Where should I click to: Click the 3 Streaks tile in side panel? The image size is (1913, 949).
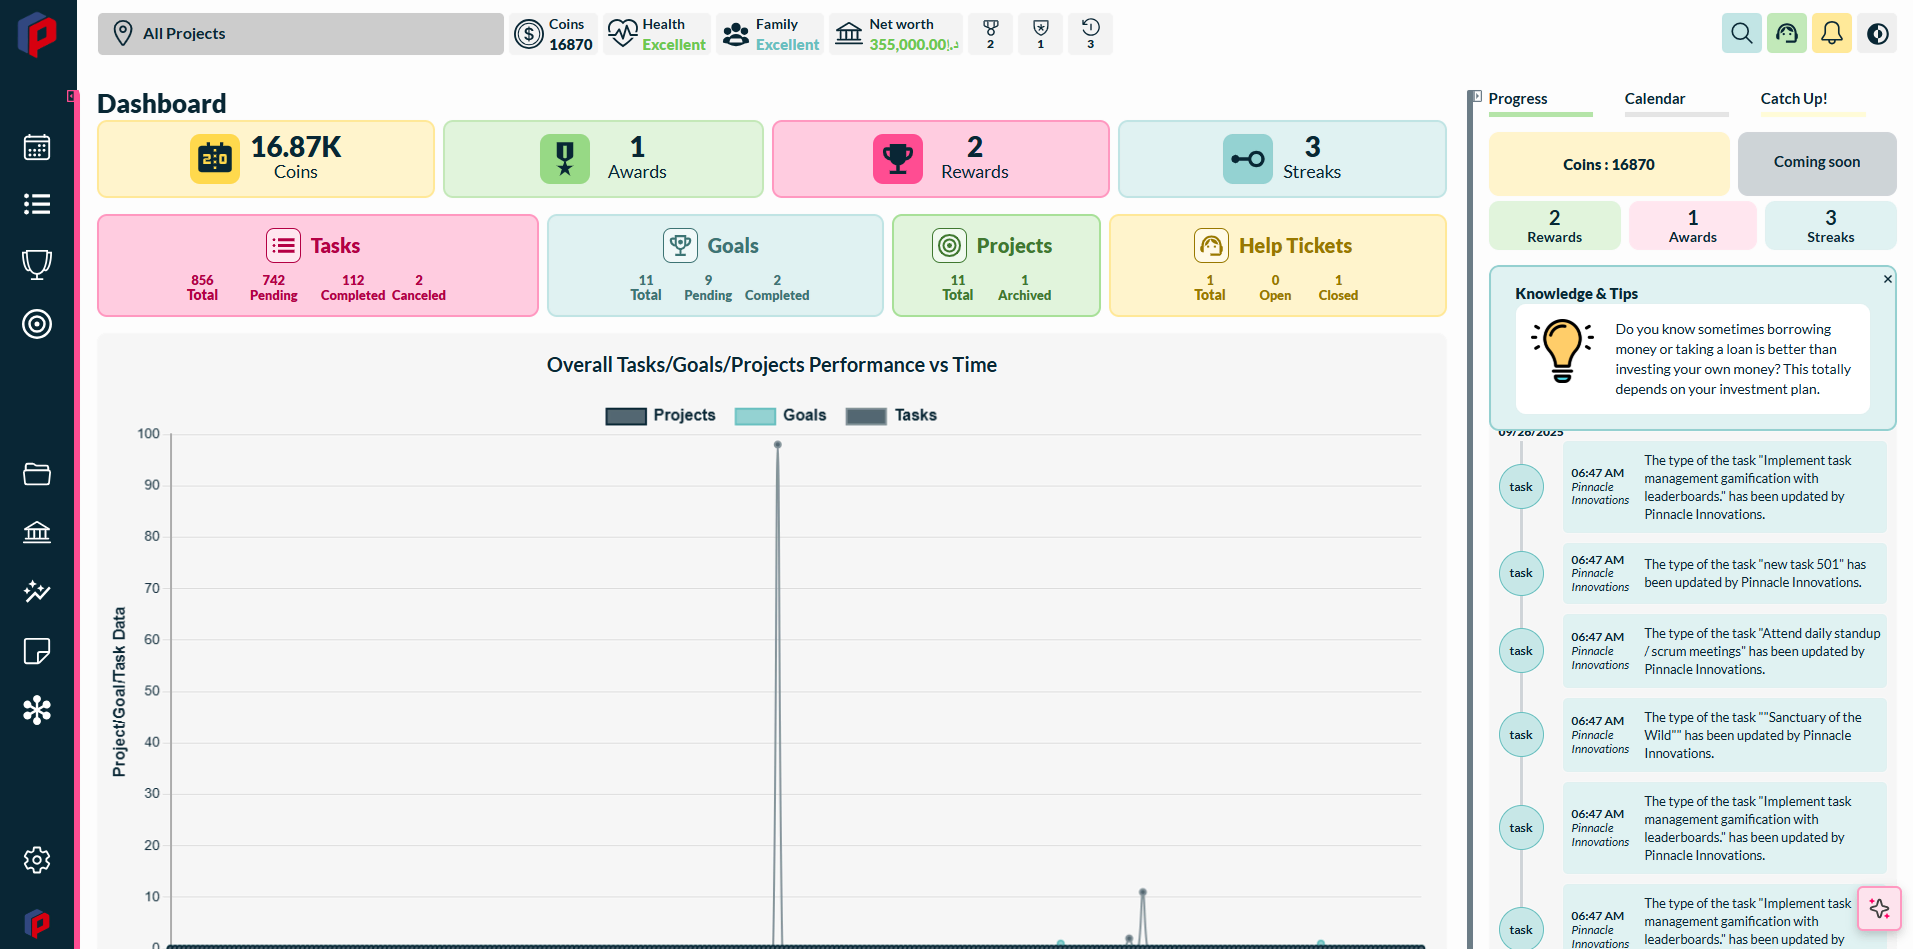(1831, 226)
